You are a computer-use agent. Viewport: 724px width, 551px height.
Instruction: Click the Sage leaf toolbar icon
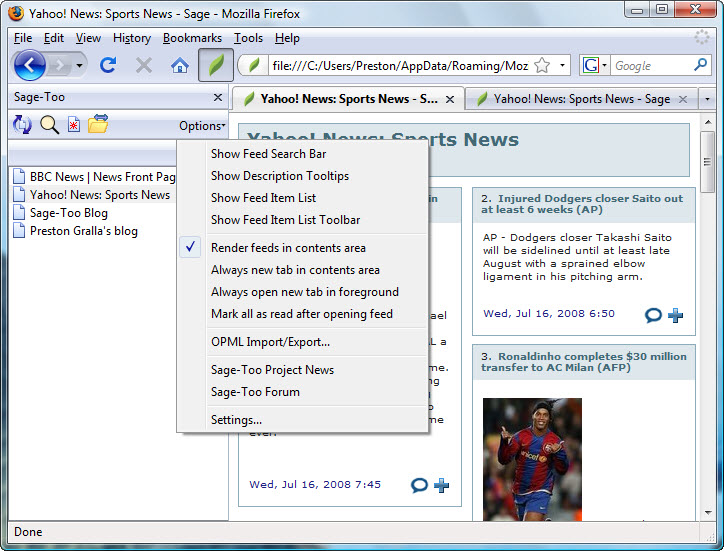pyautogui.click(x=216, y=66)
